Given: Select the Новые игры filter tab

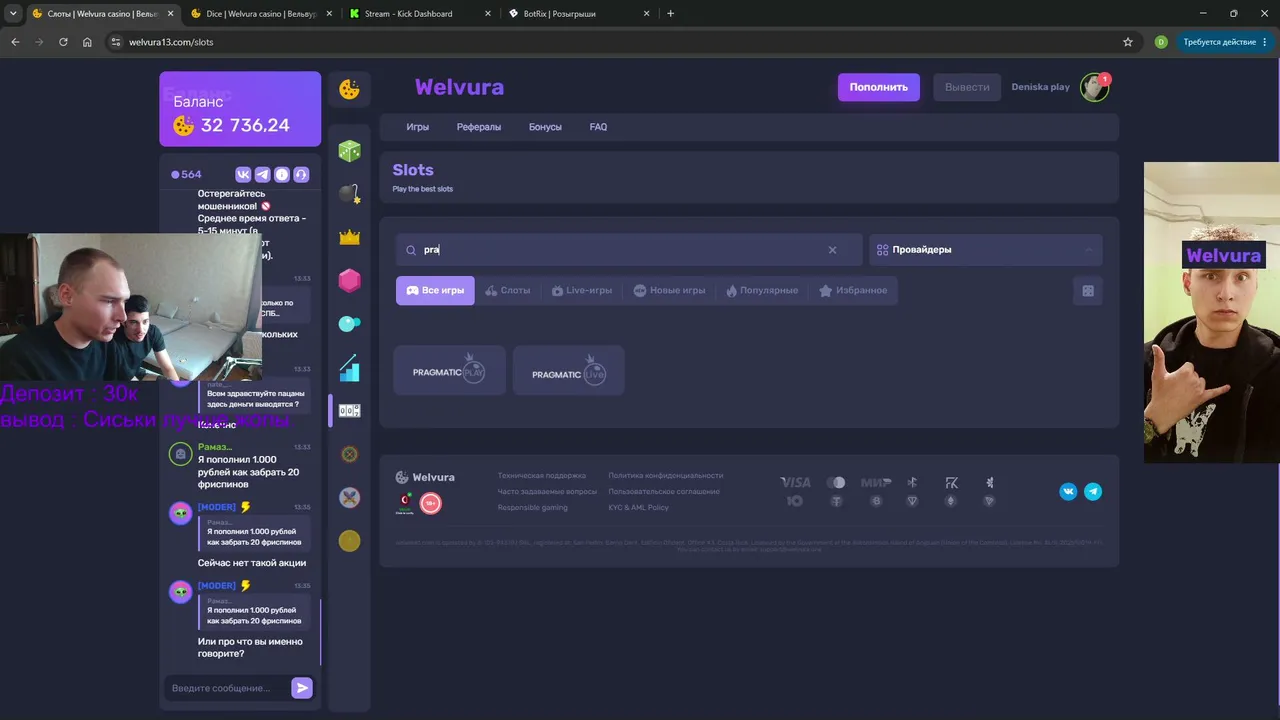Looking at the screenshot, I should coord(669,290).
